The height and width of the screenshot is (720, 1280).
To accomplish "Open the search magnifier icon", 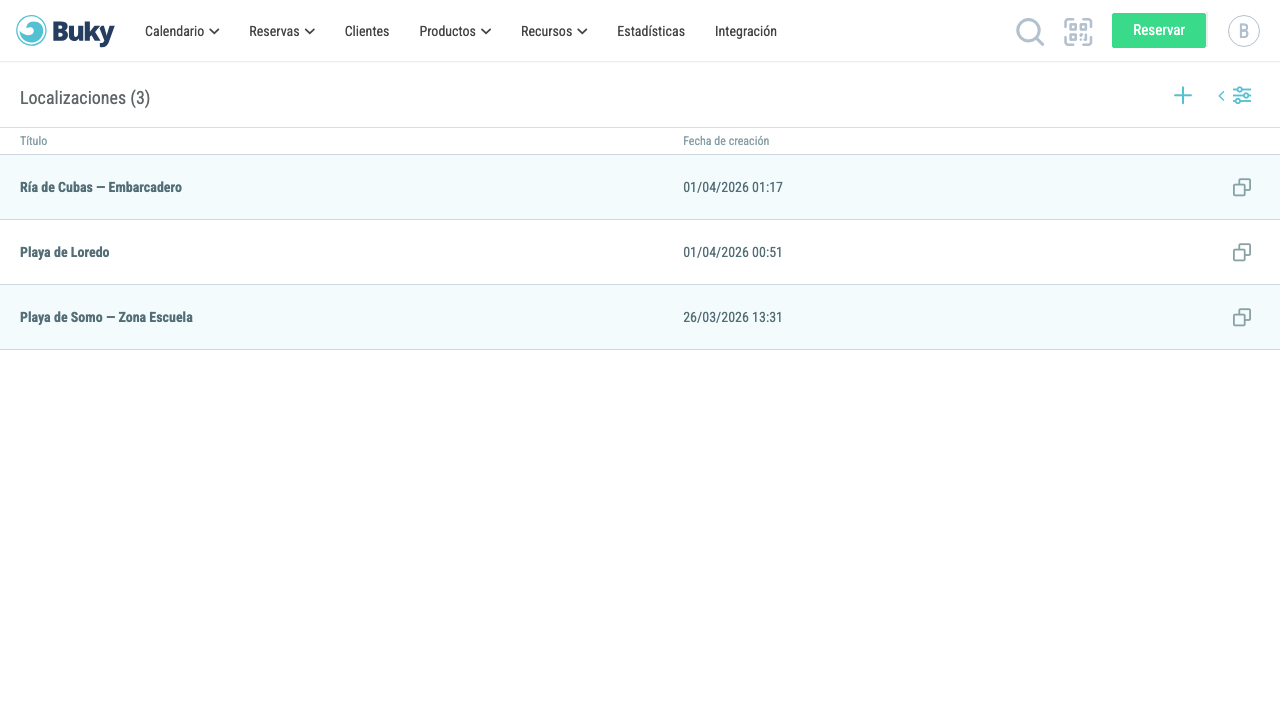I will click(x=1030, y=32).
